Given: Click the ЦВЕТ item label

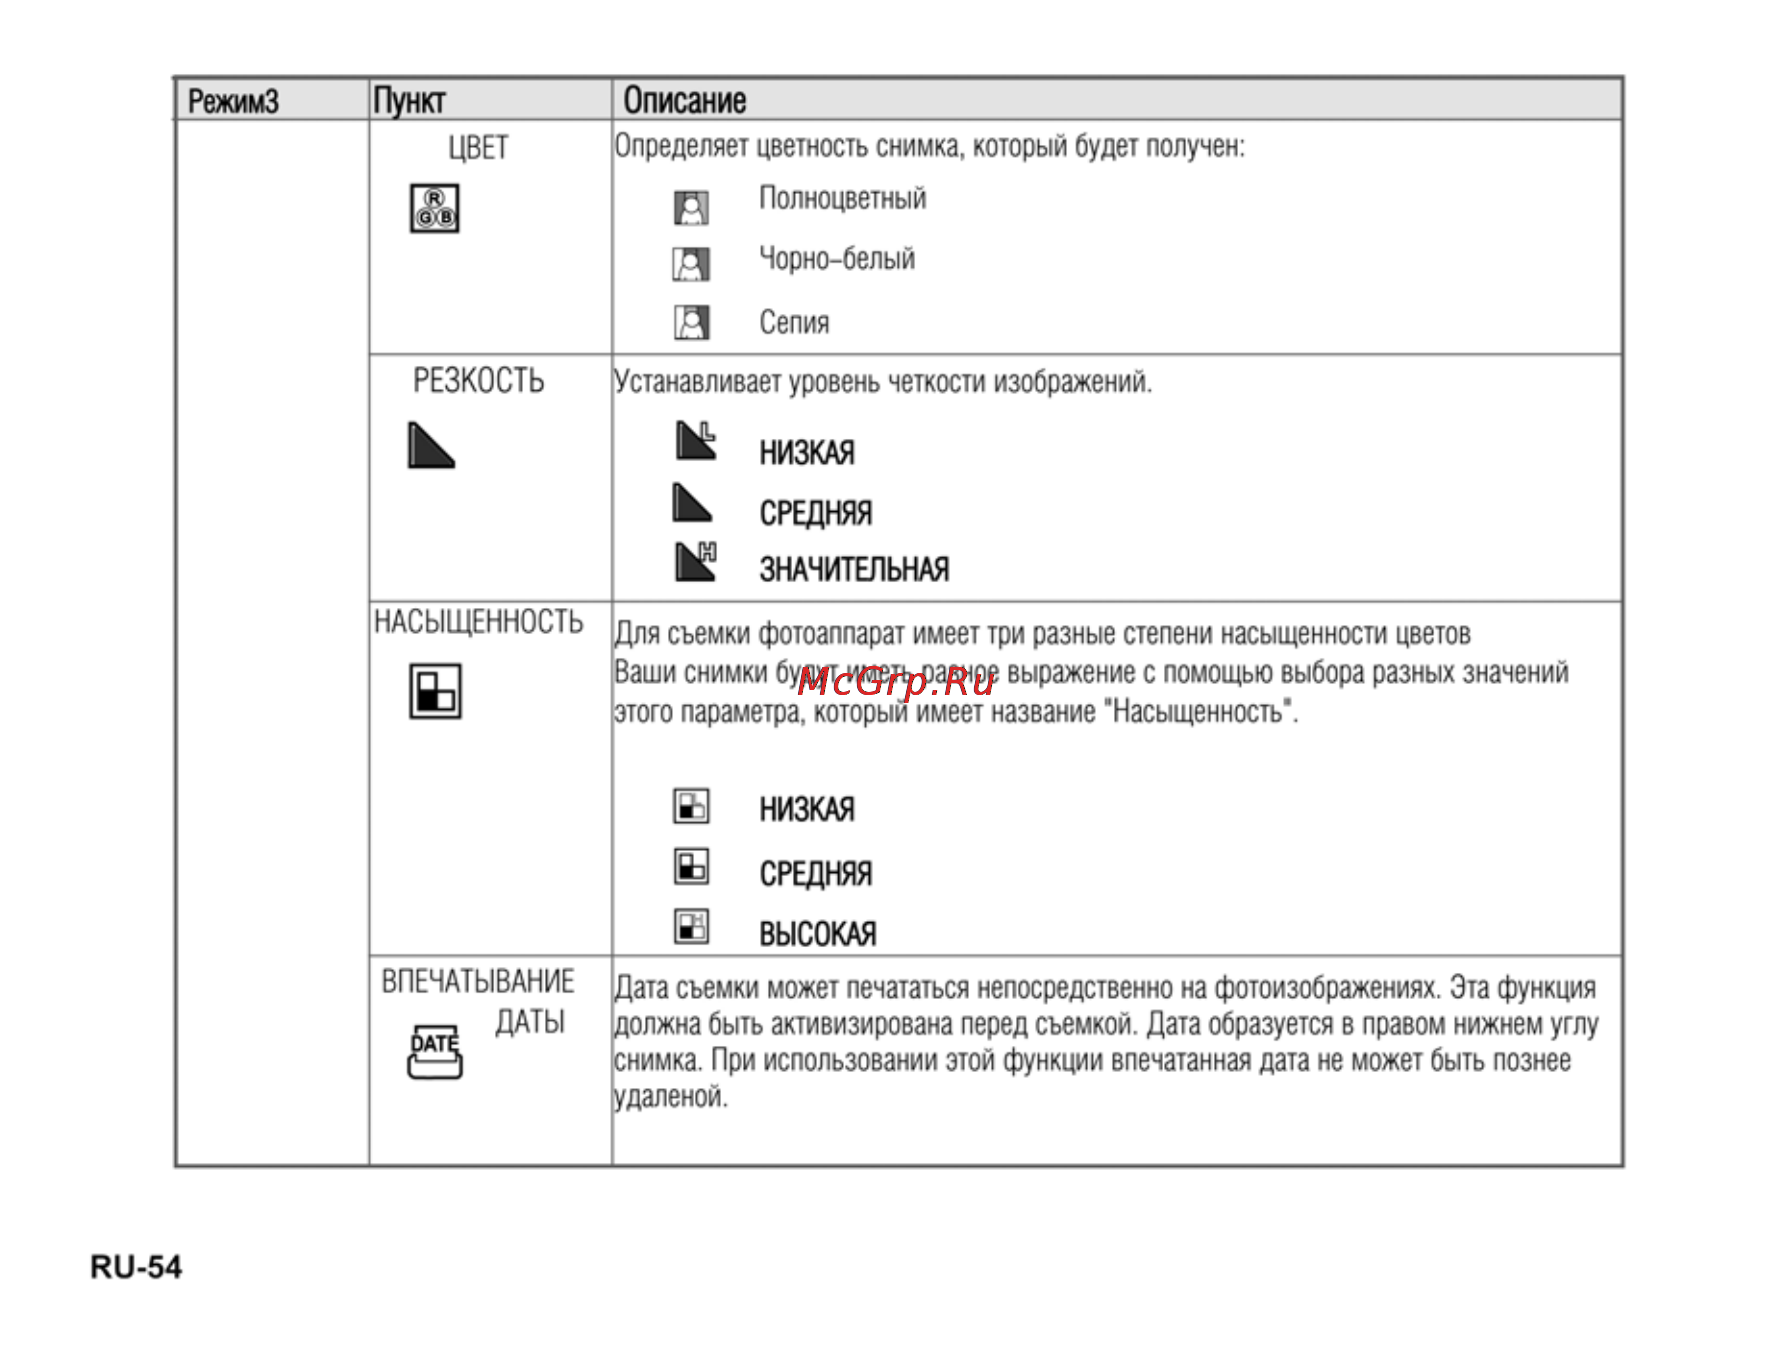Looking at the screenshot, I should tap(478, 148).
